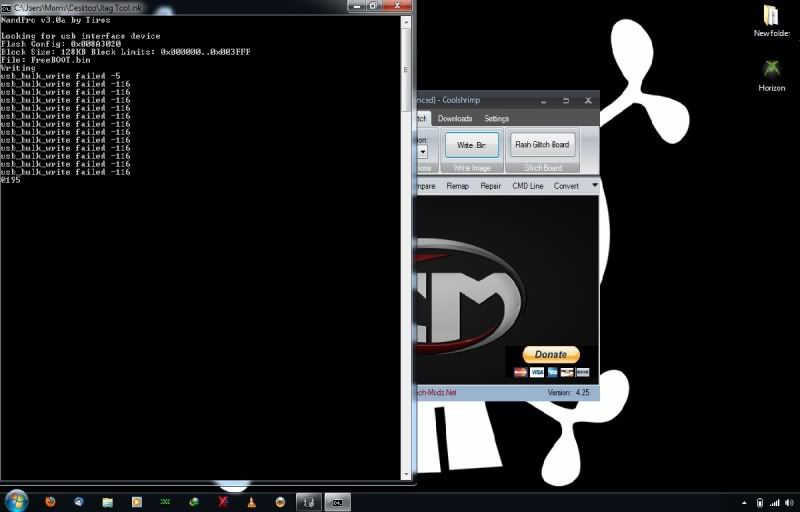Open the combo box left of Write .Bin
Image resolution: width=800 pixels, height=512 pixels.
[x=423, y=152]
